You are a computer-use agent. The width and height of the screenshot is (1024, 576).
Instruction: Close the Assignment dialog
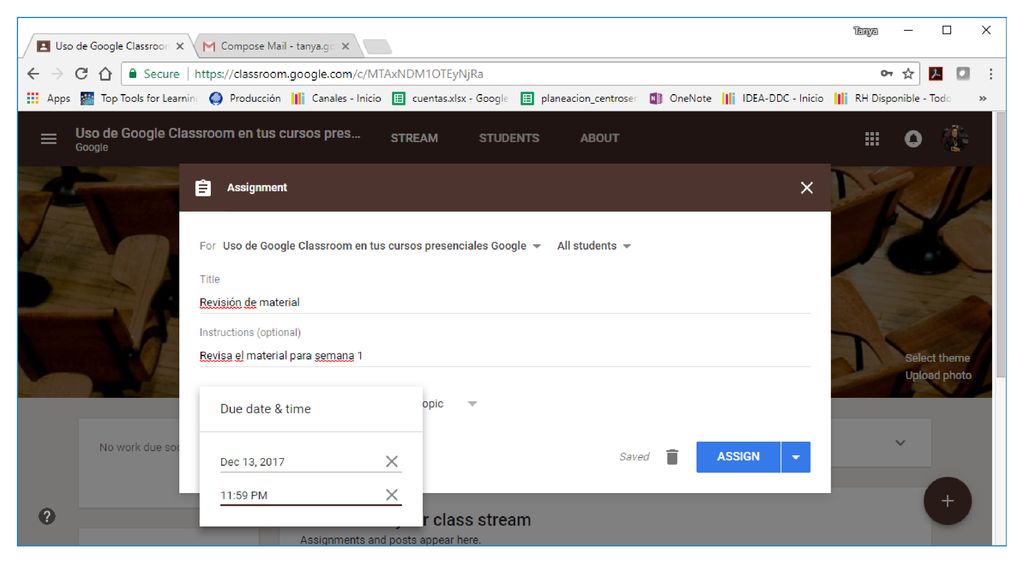[807, 188]
